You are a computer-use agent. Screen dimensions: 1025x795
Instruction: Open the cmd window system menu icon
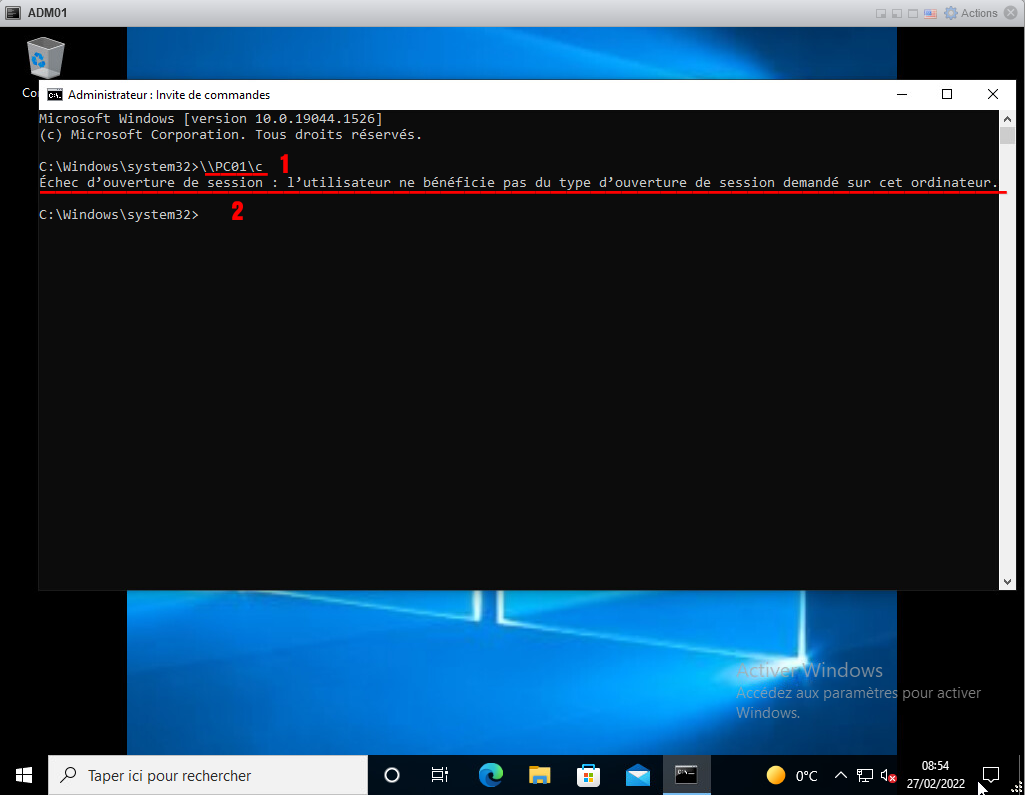point(56,95)
